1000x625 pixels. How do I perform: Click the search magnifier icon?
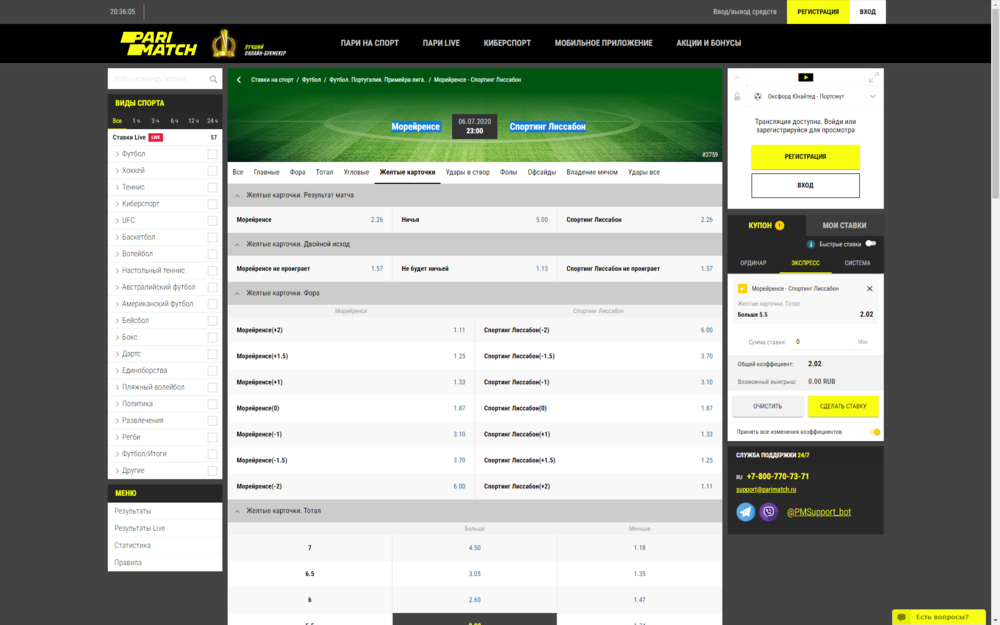coord(213,79)
